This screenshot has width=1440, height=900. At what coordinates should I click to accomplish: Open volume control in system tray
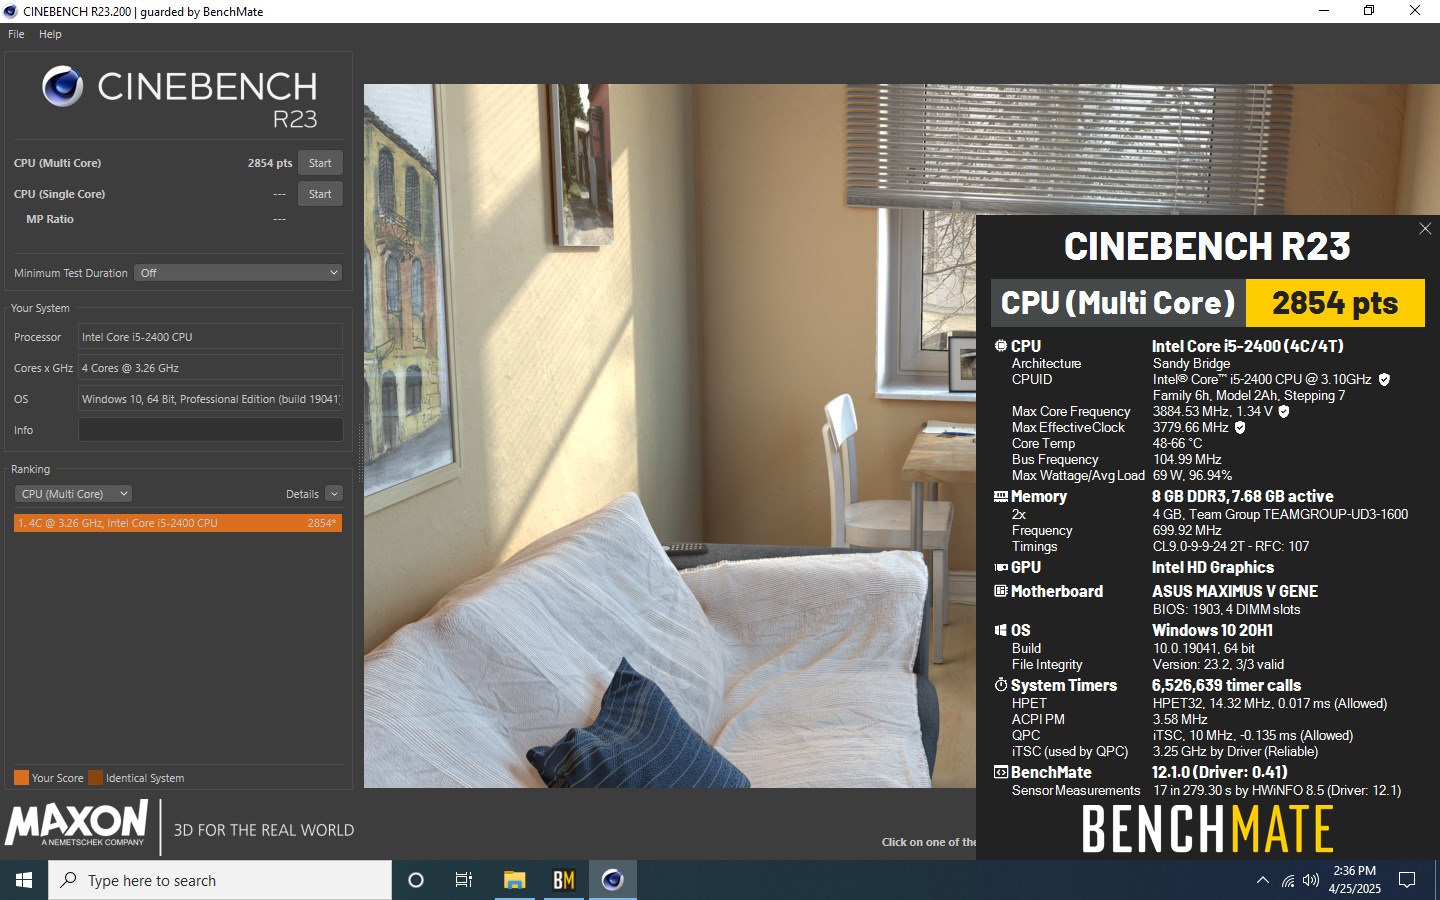(x=1311, y=880)
